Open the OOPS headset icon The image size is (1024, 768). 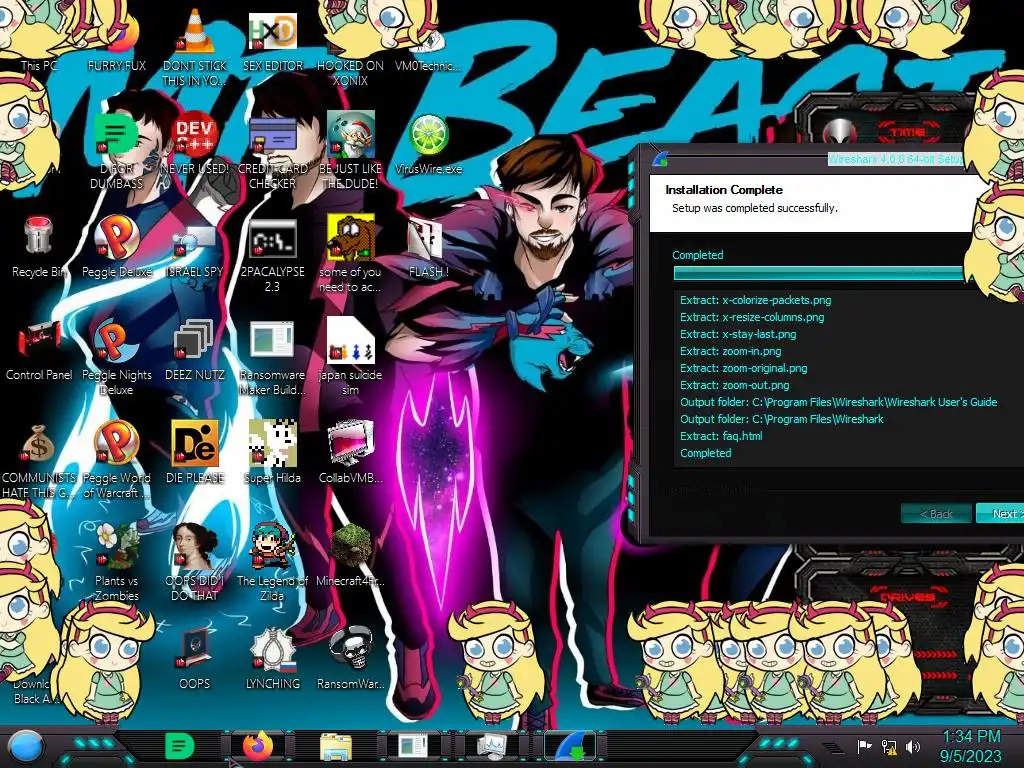click(195, 658)
